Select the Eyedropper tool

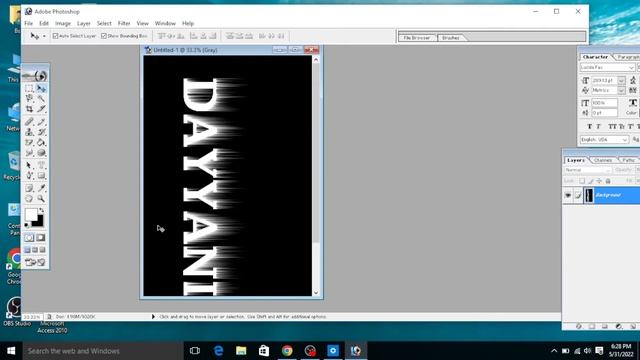click(41, 188)
